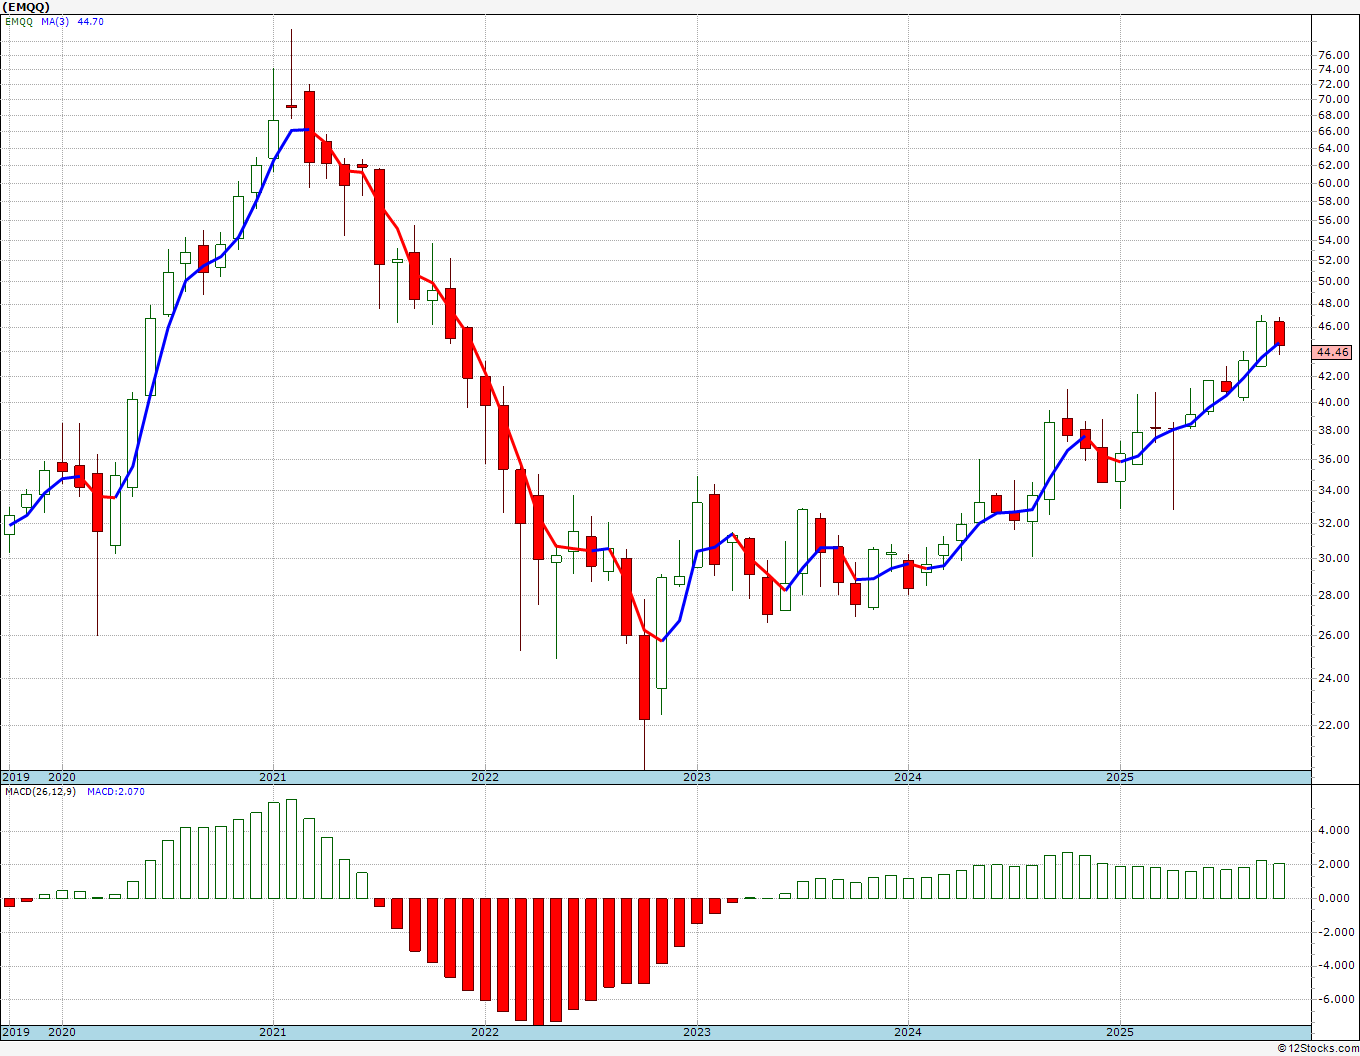
Task: Pick the "28.00" price axis label
Action: (1334, 595)
